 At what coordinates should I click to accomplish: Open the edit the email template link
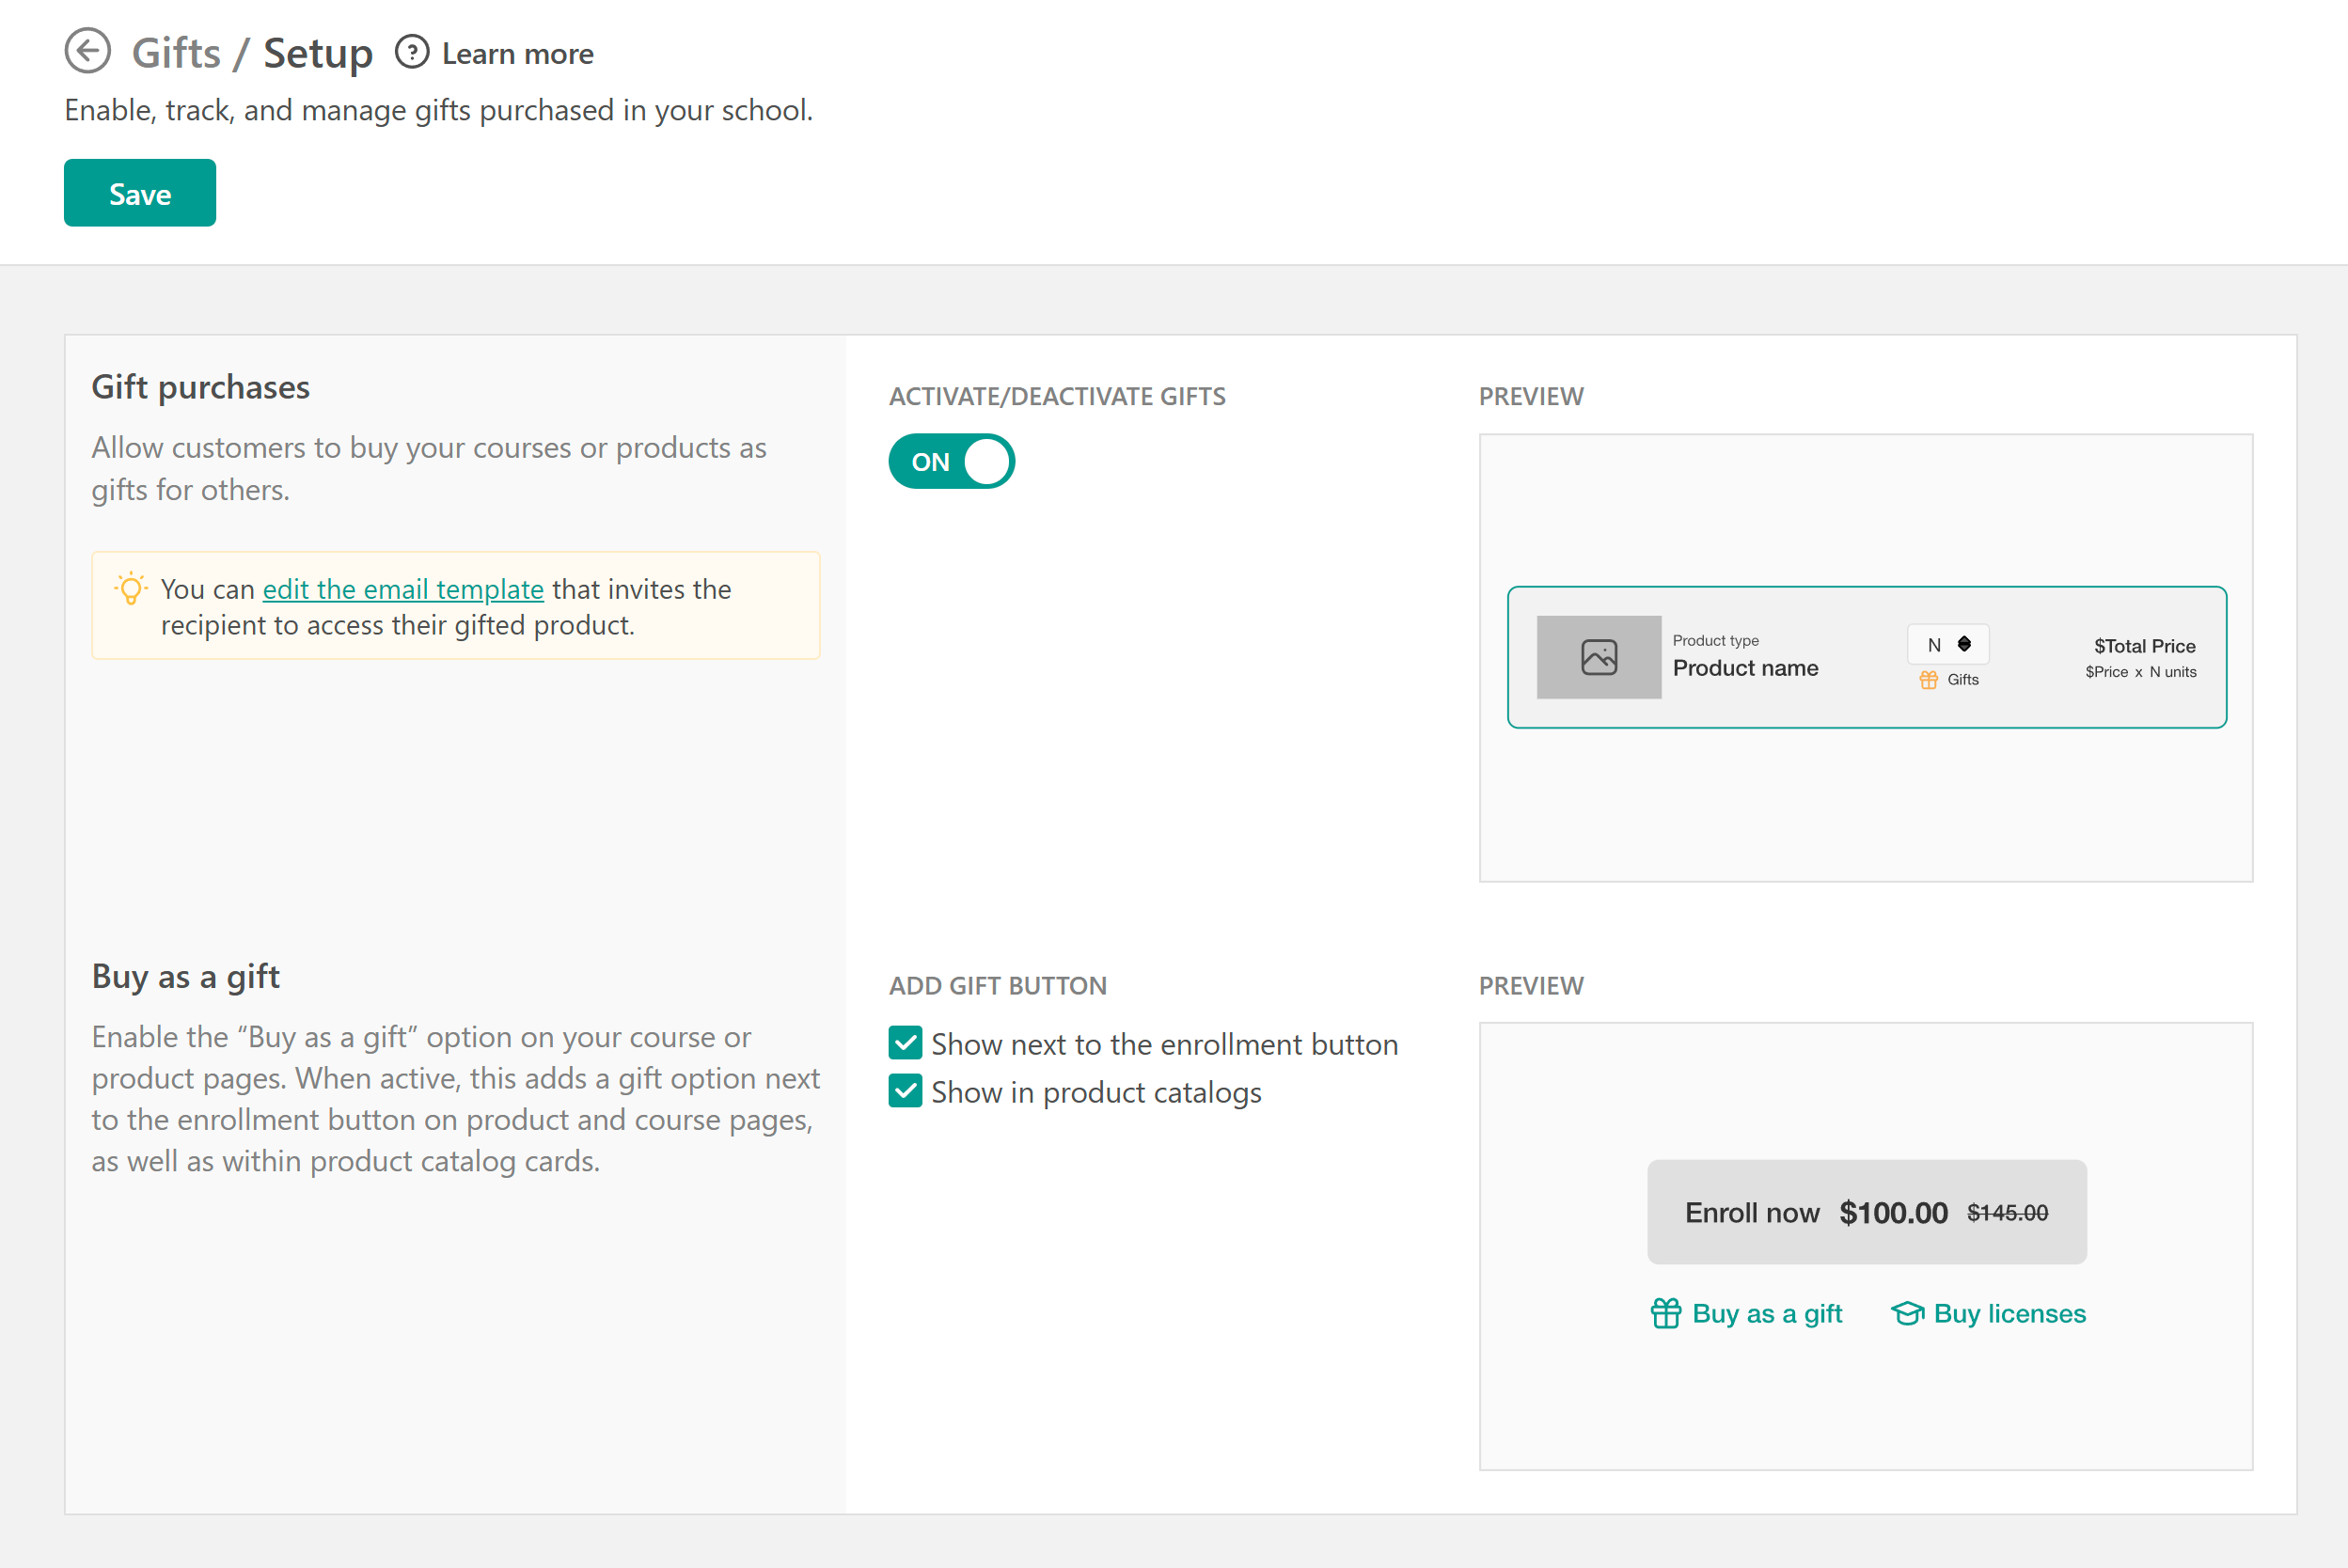click(403, 589)
